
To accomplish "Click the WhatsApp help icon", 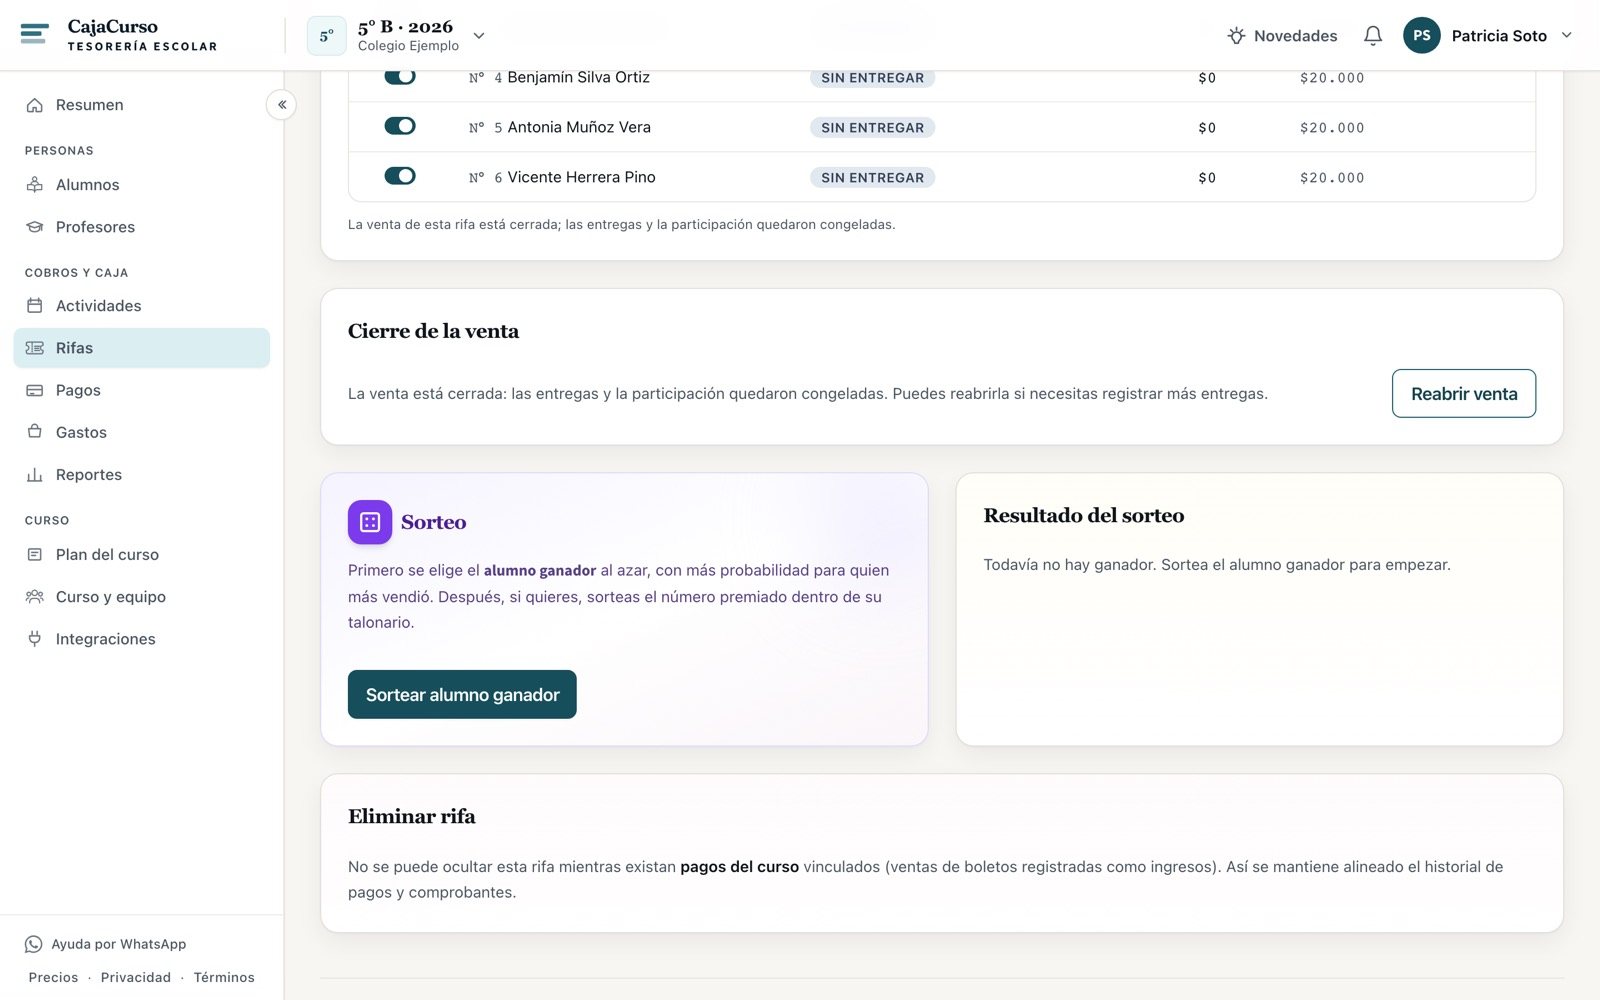I will [x=33, y=944].
